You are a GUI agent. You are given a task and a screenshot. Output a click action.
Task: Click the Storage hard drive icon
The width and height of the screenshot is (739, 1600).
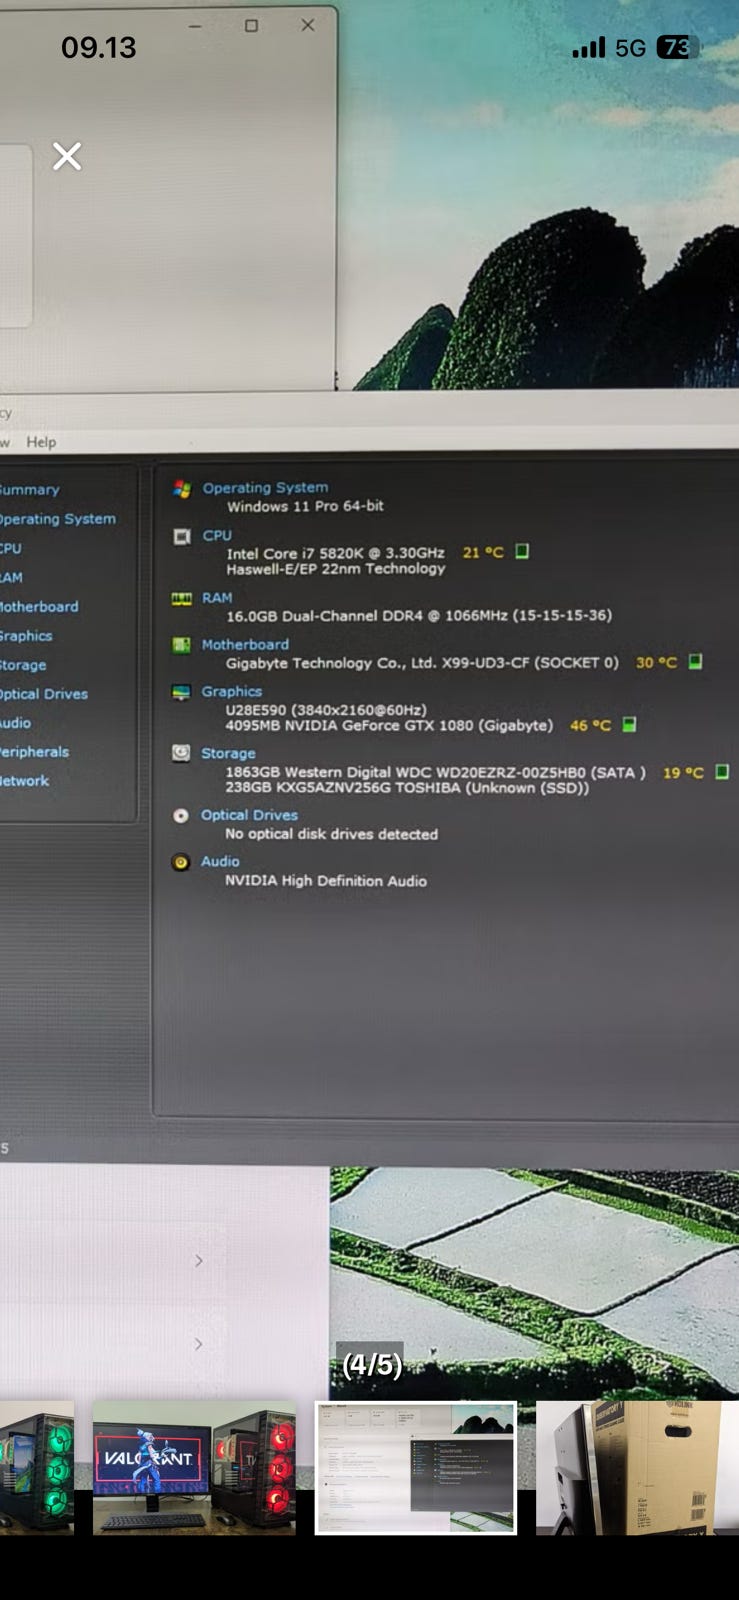[181, 753]
